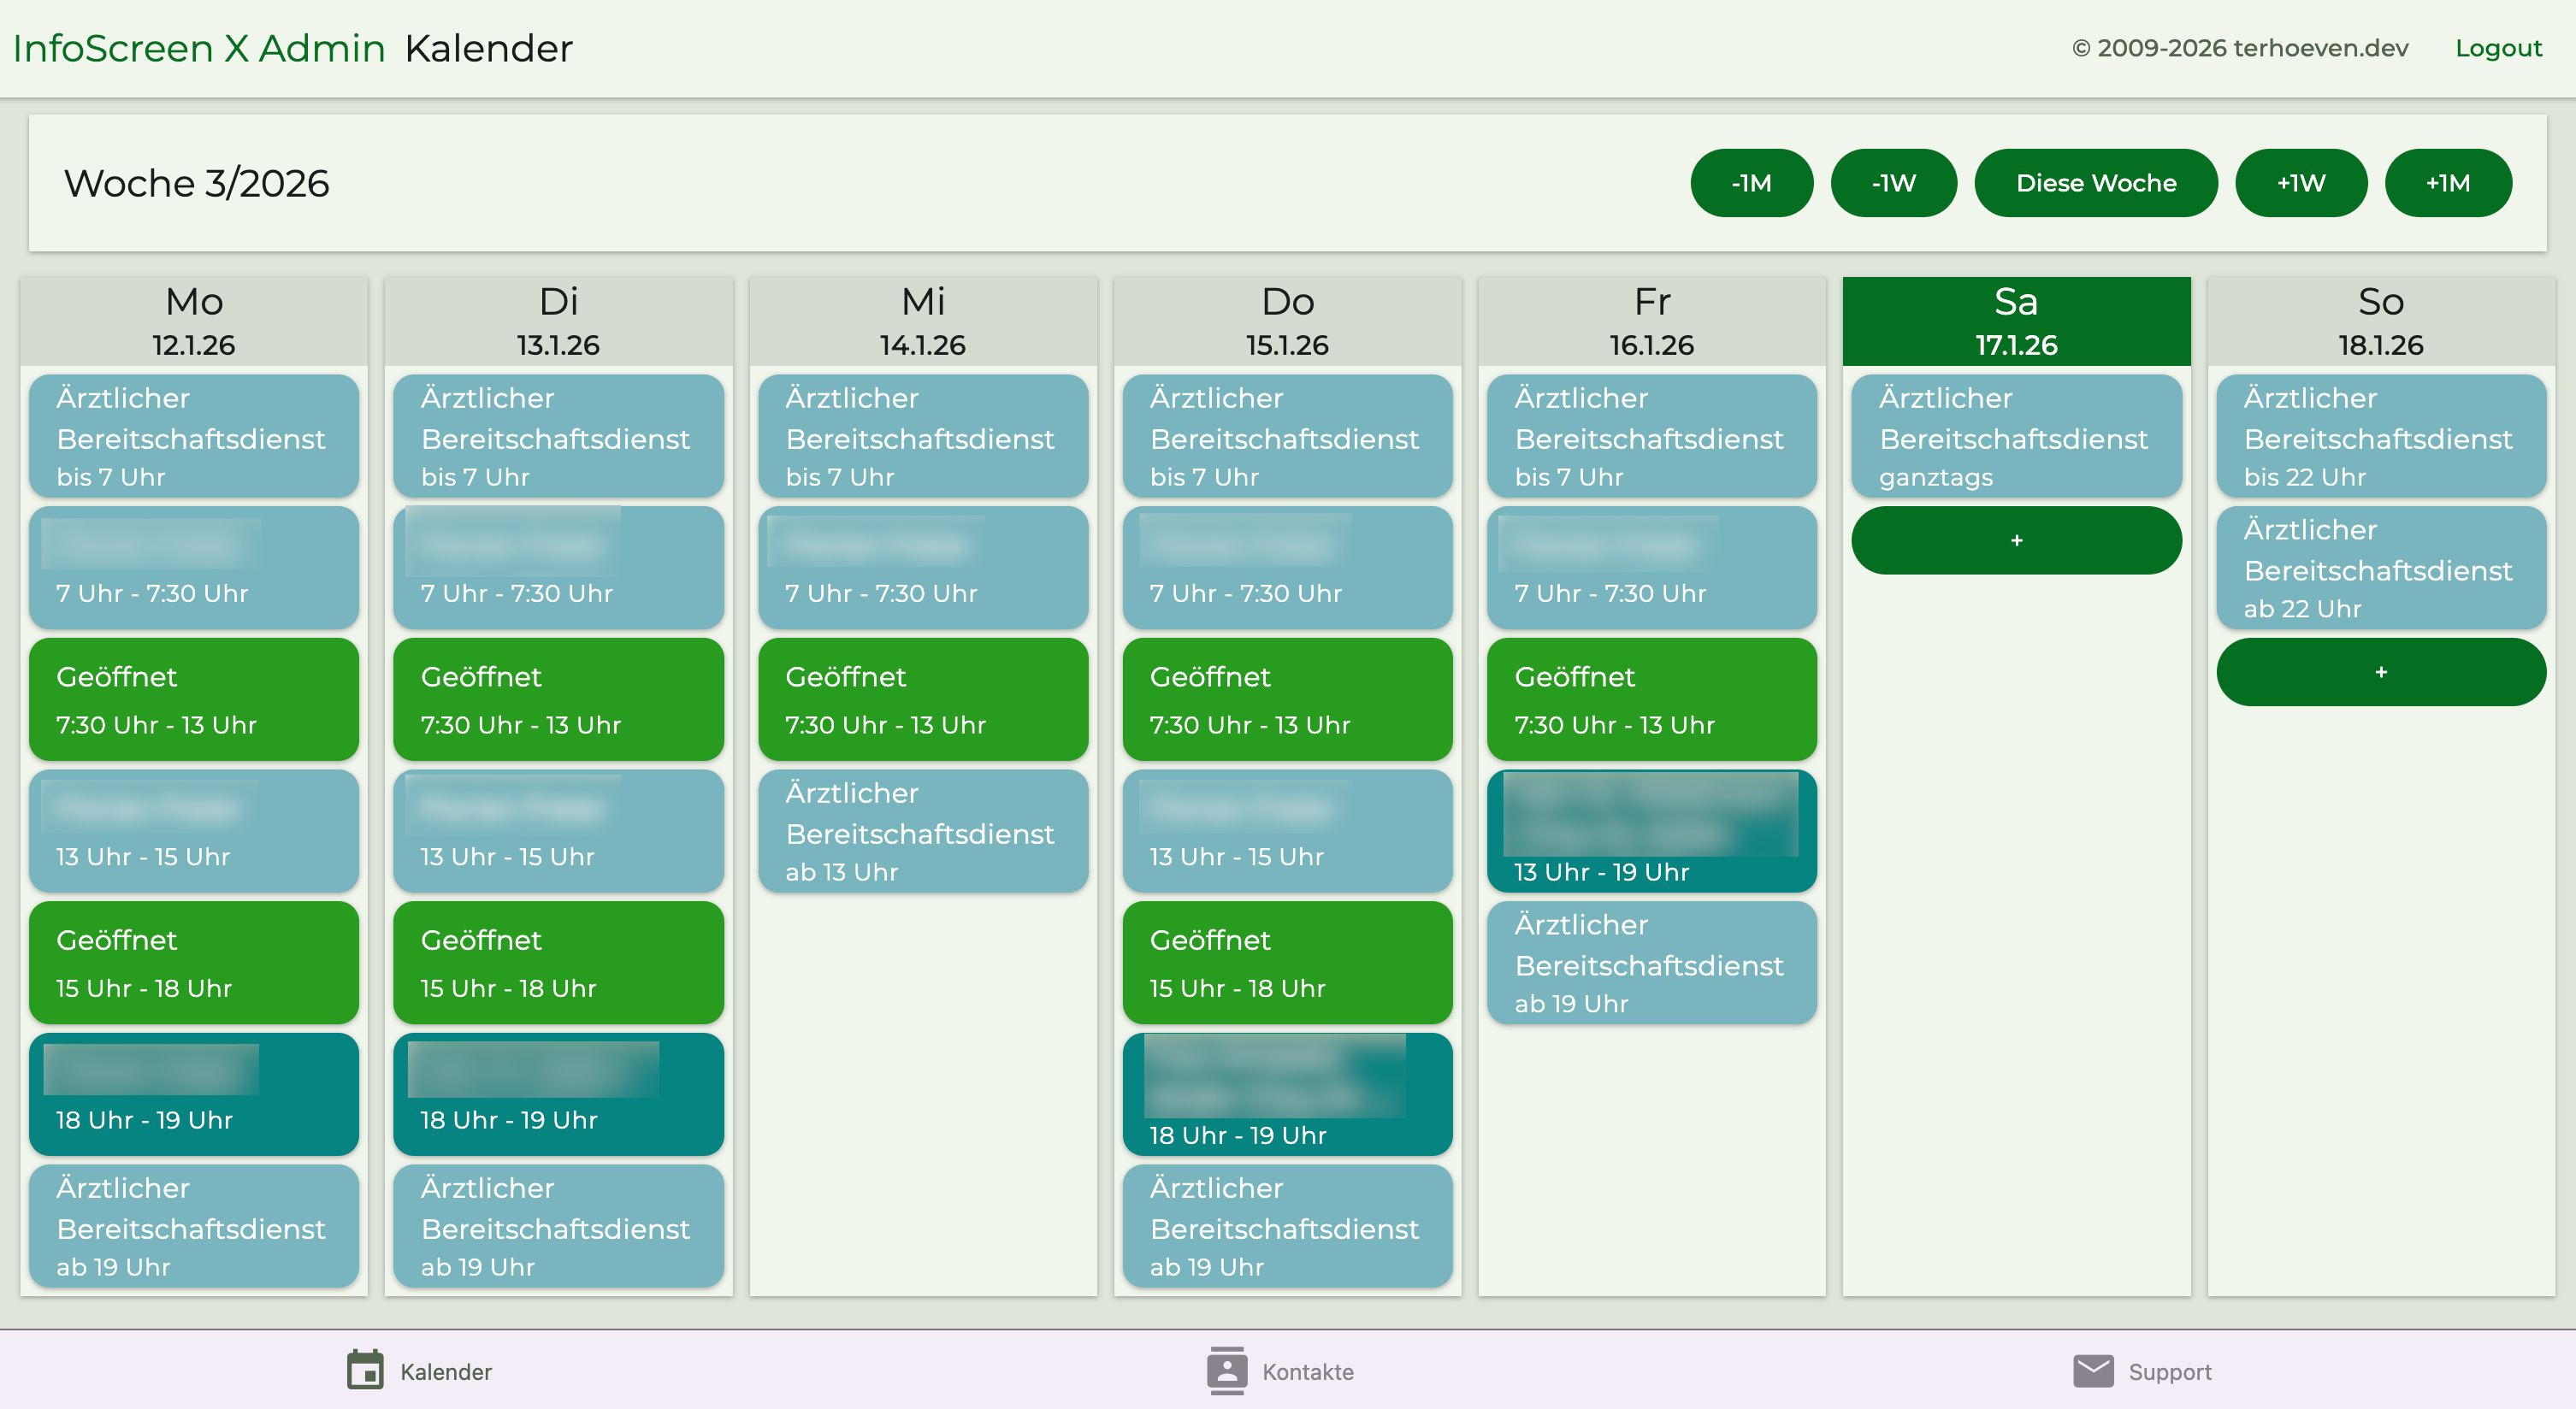Select the highlighted Sa 17.1.26 column header

click(x=2016, y=320)
